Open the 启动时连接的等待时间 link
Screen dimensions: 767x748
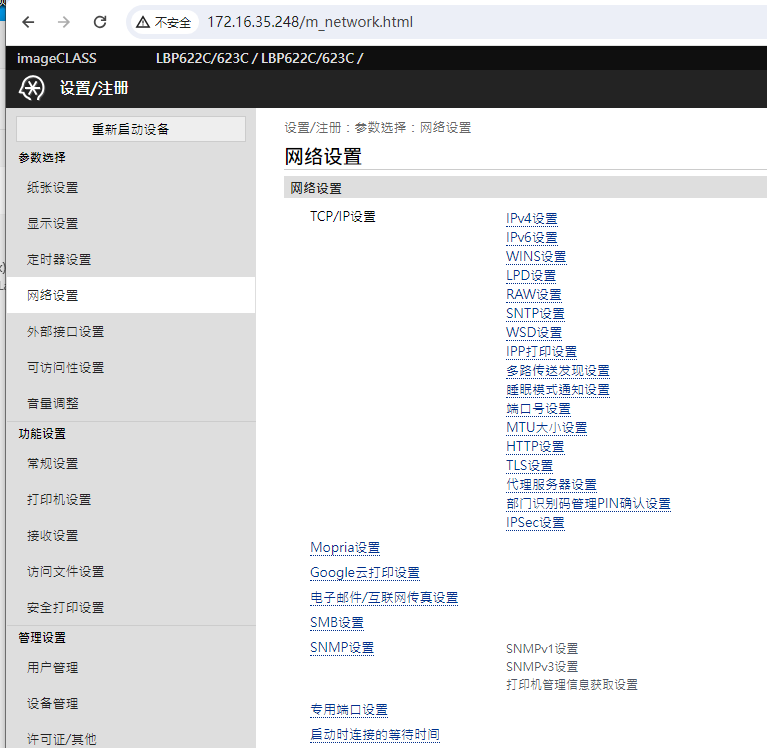[x=375, y=735]
